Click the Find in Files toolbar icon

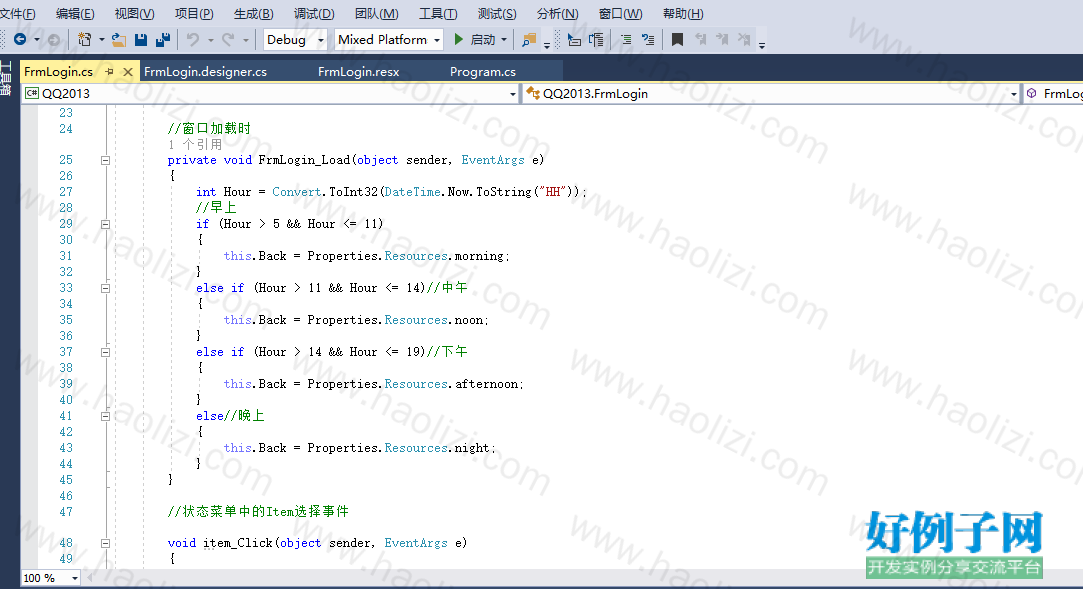click(529, 39)
